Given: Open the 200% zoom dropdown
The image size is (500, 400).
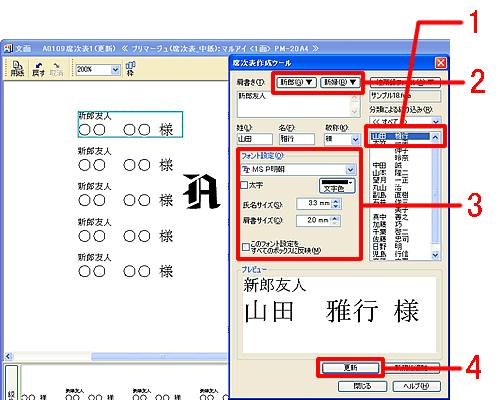Looking at the screenshot, I should pyautogui.click(x=115, y=70).
